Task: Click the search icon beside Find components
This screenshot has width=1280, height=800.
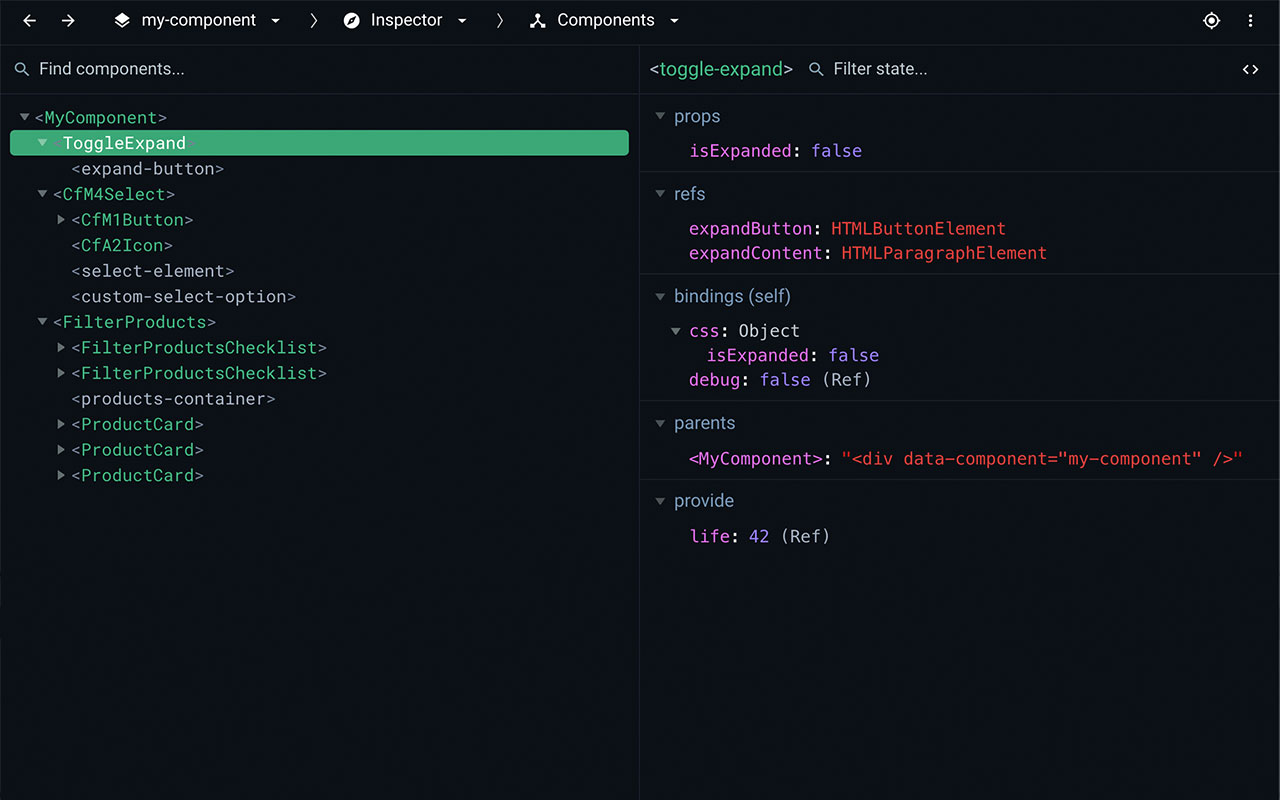Action: tap(22, 69)
